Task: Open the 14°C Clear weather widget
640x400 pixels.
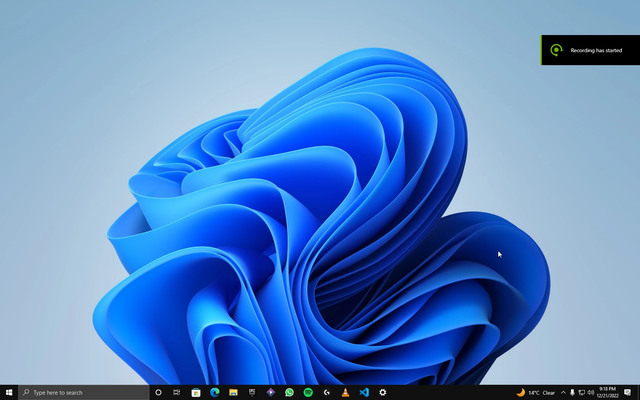Action: pos(536,393)
